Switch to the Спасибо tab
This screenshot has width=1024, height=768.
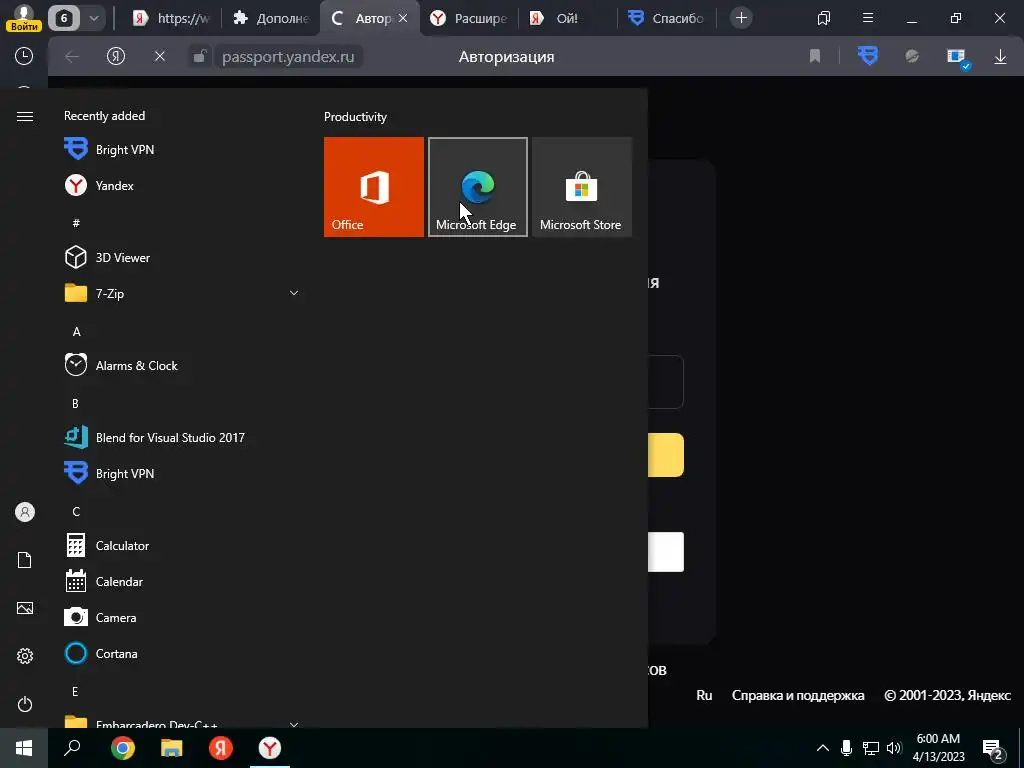666,18
